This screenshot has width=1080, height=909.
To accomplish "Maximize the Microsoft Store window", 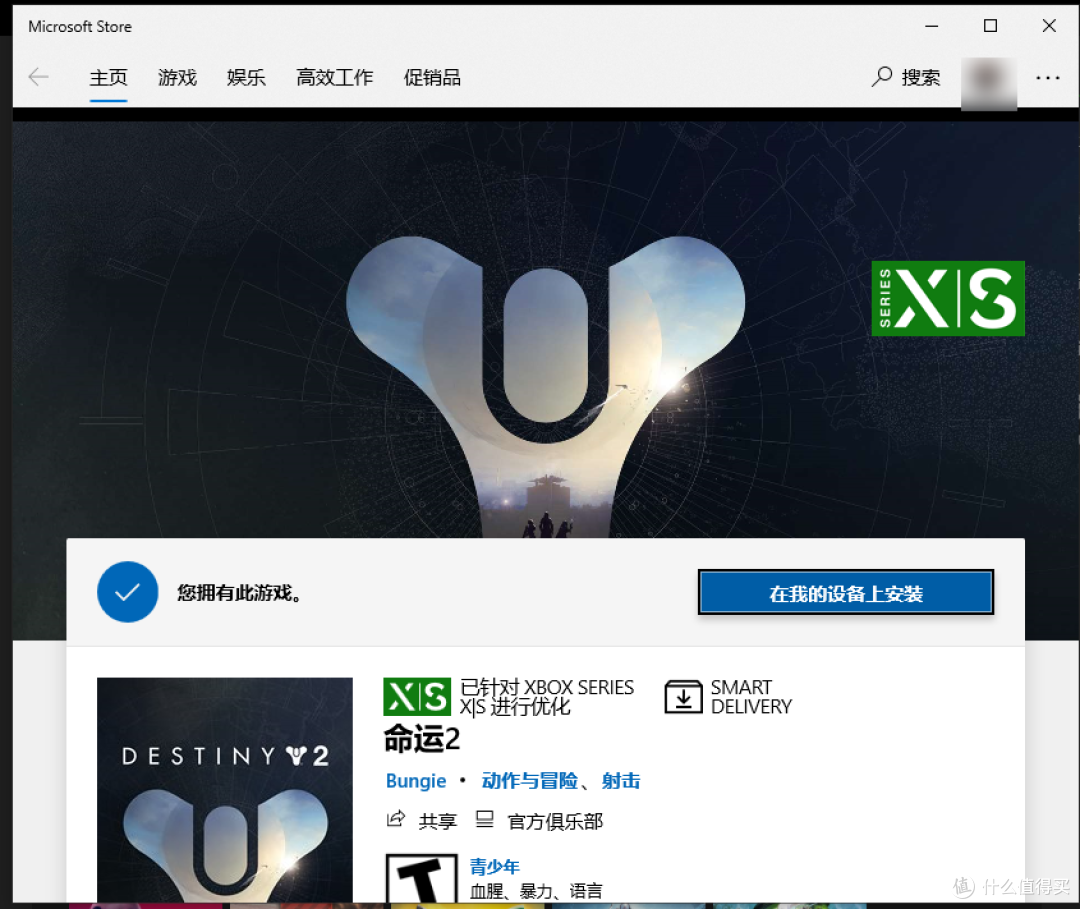I will (990, 26).
